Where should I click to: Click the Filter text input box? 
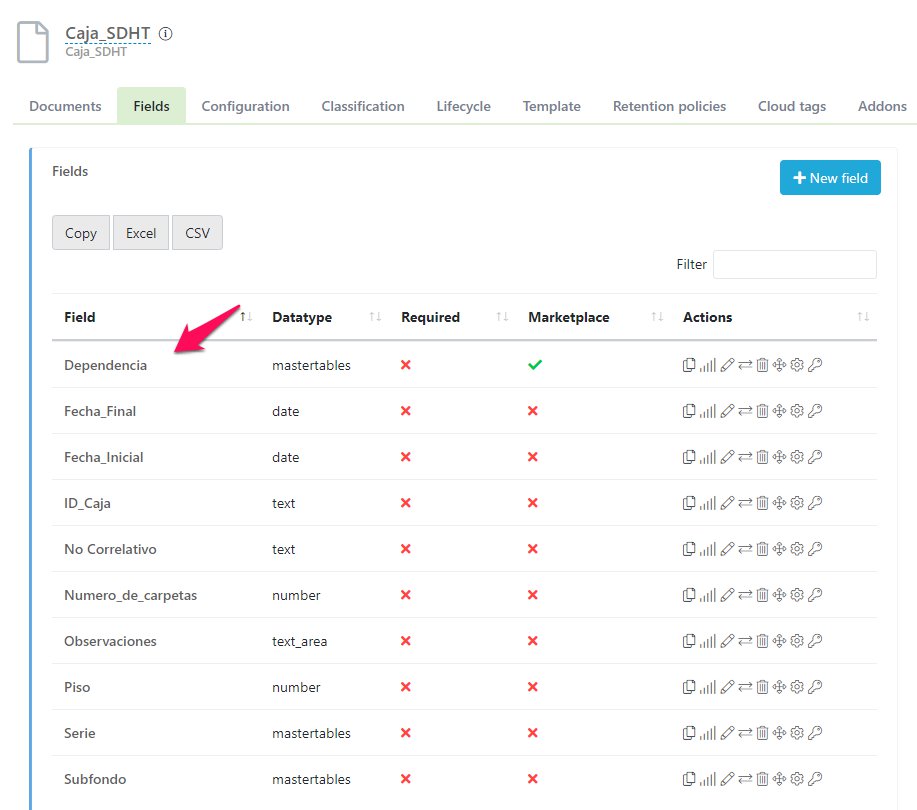tap(794, 264)
